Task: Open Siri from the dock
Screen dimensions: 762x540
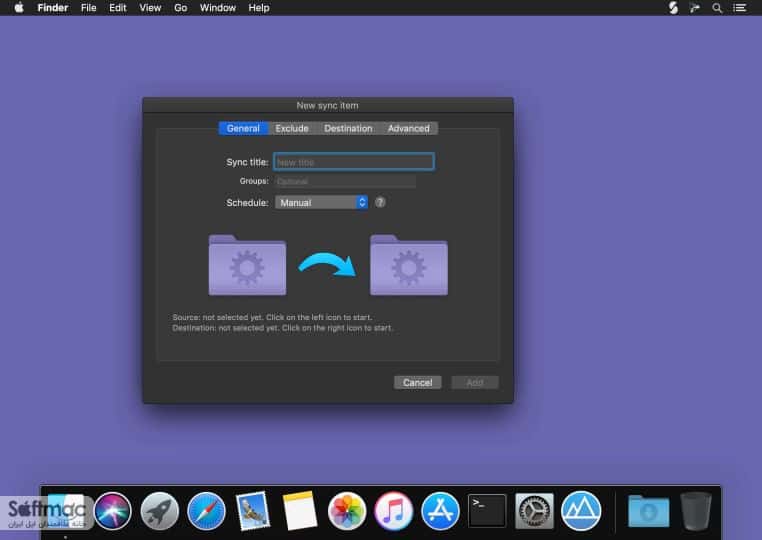Action: point(113,511)
